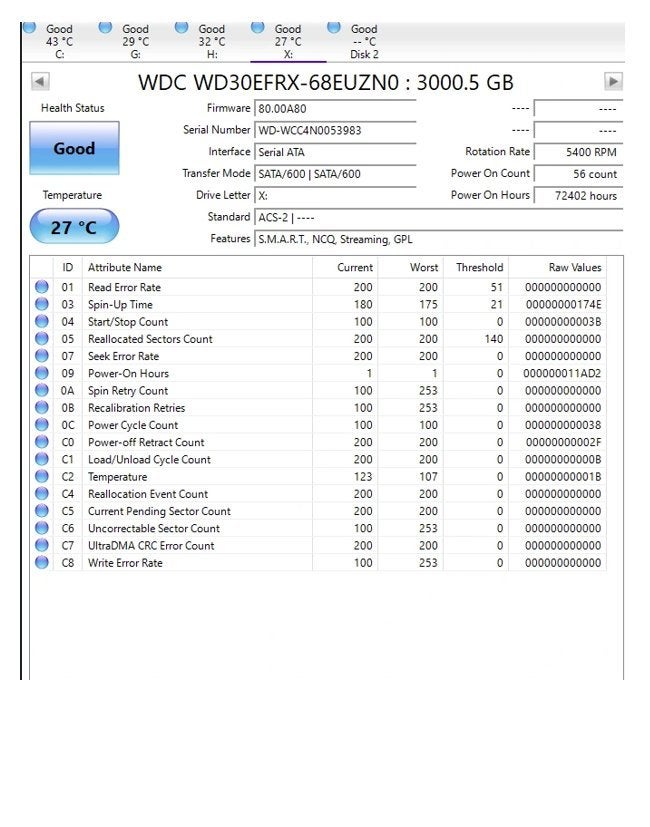The height and width of the screenshot is (827, 650).
Task: Click the G: drive status orb in top bar
Action: pyautogui.click(x=106, y=26)
